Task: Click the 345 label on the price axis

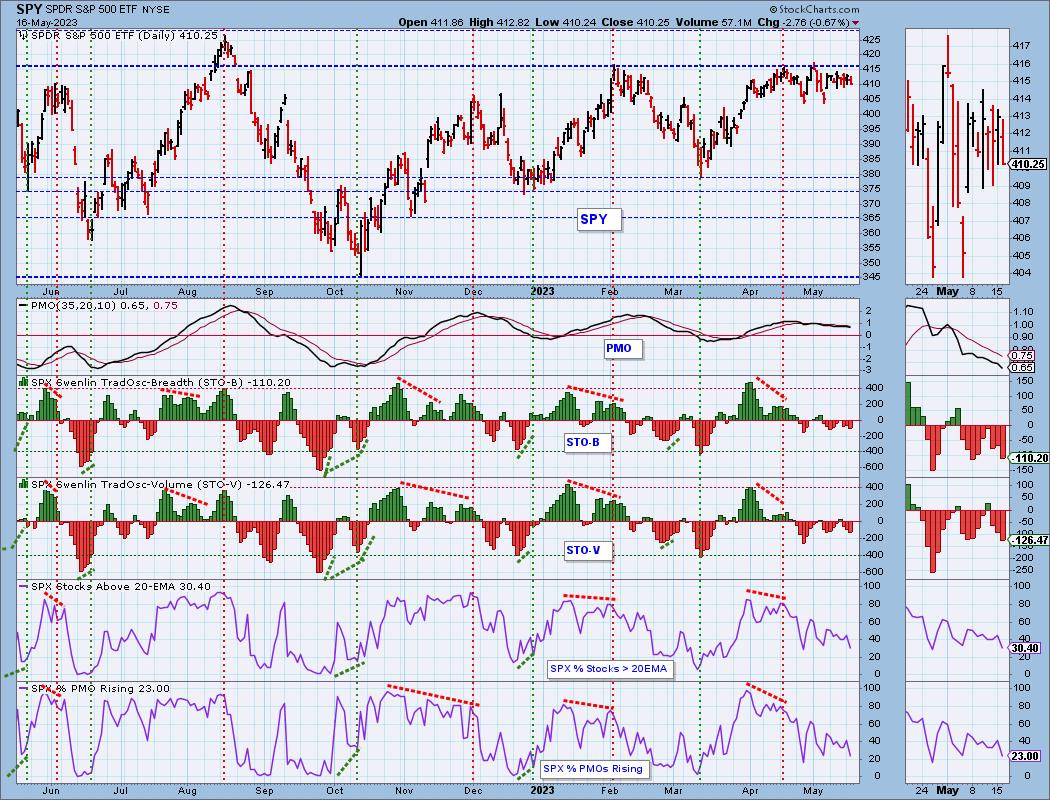Action: (x=869, y=277)
